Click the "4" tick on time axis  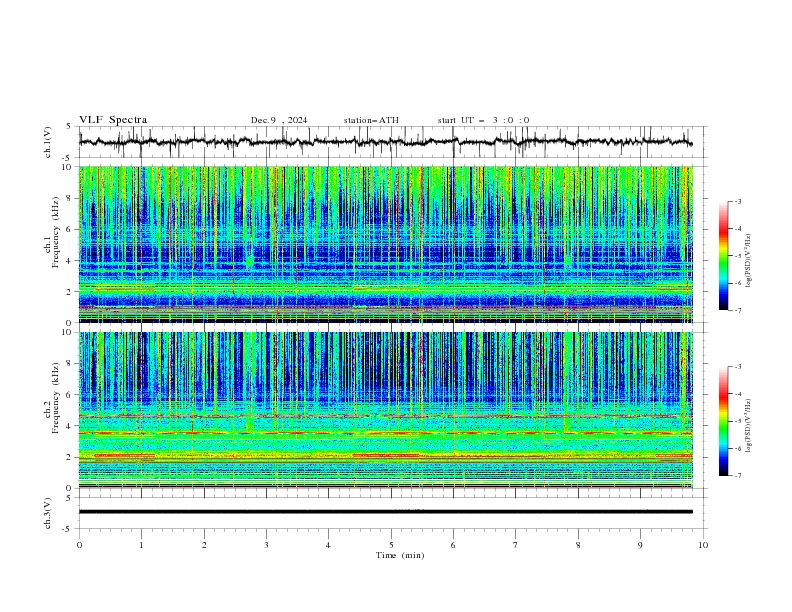pyautogui.click(x=328, y=545)
